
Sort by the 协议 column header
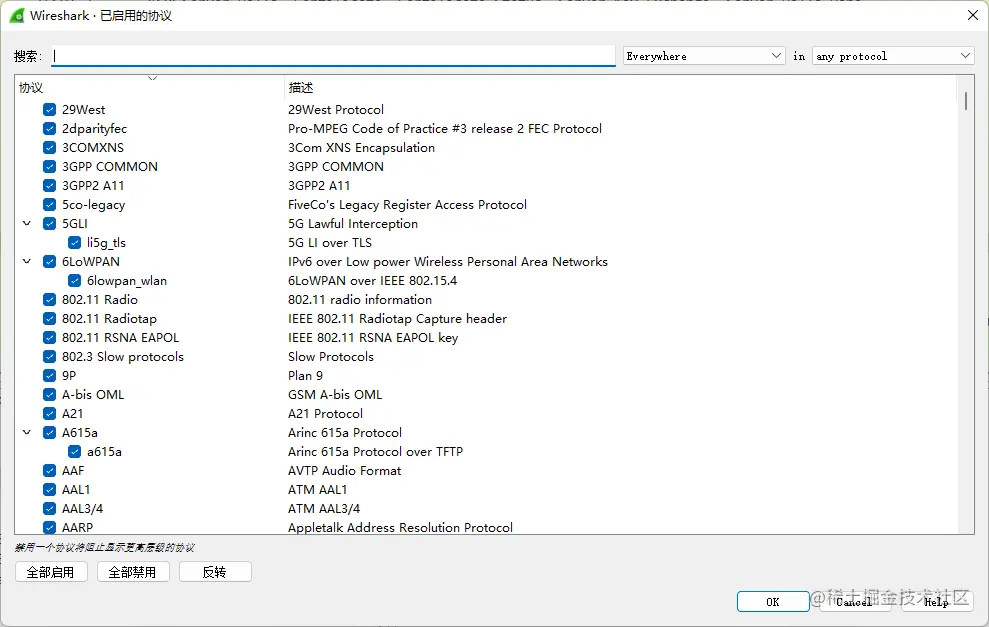pos(149,87)
